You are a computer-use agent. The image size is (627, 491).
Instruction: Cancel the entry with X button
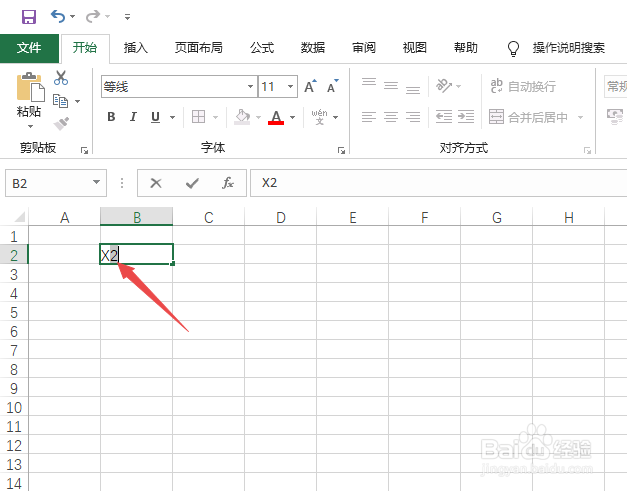pos(156,183)
